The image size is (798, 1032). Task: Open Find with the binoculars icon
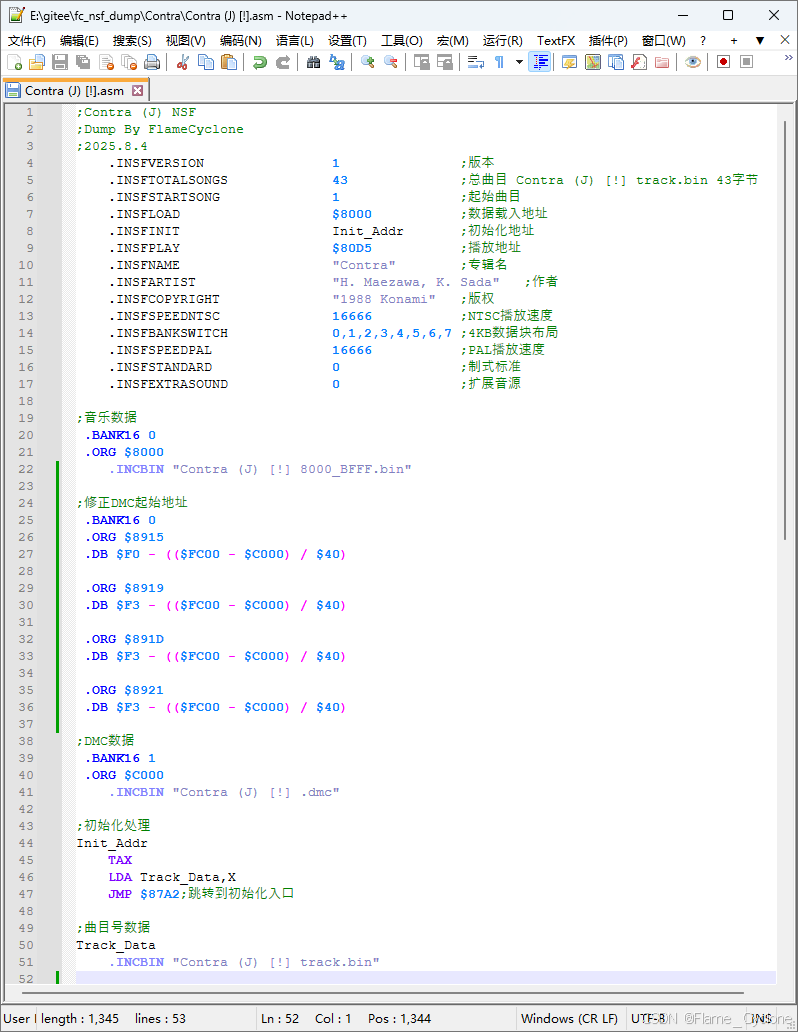click(x=314, y=63)
